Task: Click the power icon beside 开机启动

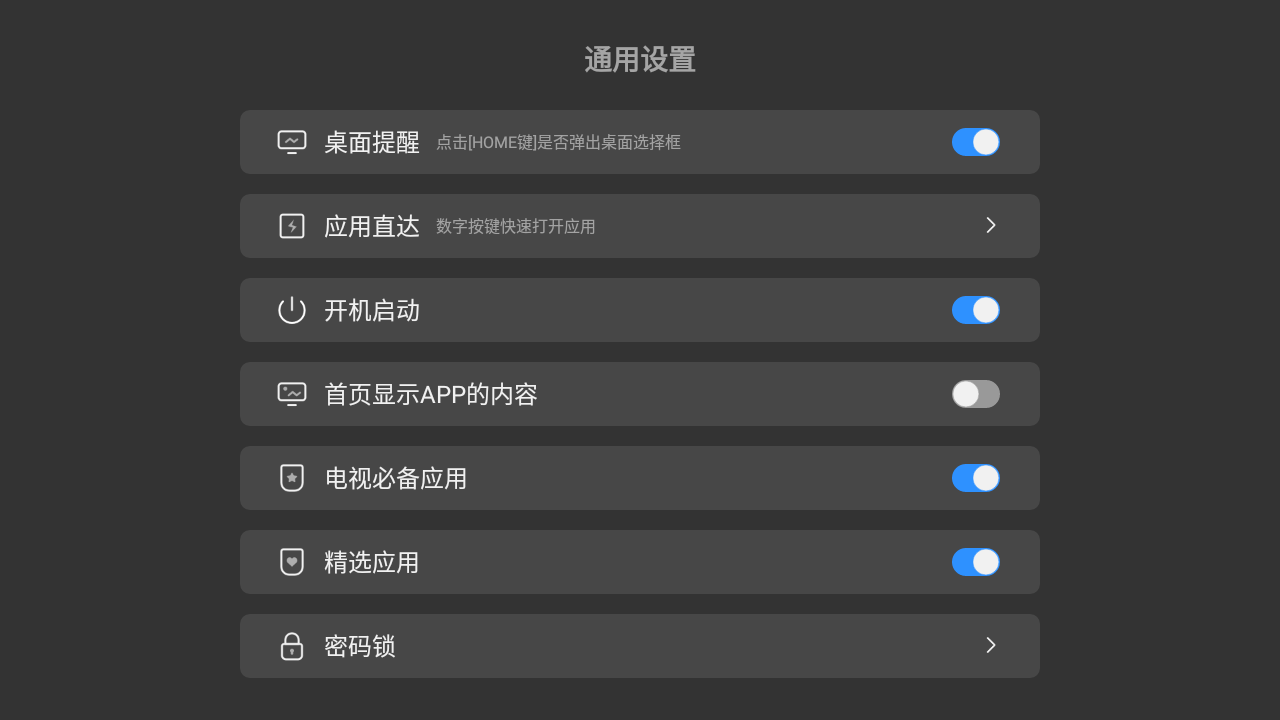Action: 292,310
